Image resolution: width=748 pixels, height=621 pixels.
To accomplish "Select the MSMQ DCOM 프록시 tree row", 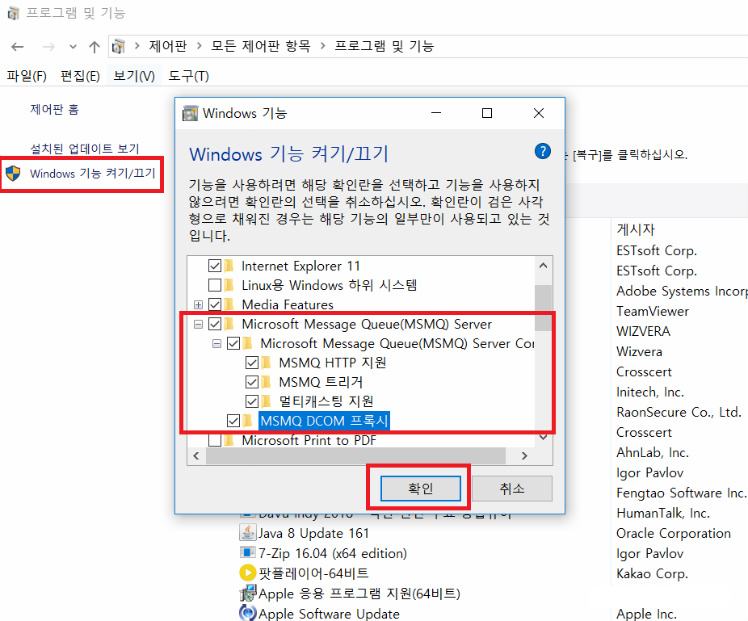I will click(x=324, y=421).
